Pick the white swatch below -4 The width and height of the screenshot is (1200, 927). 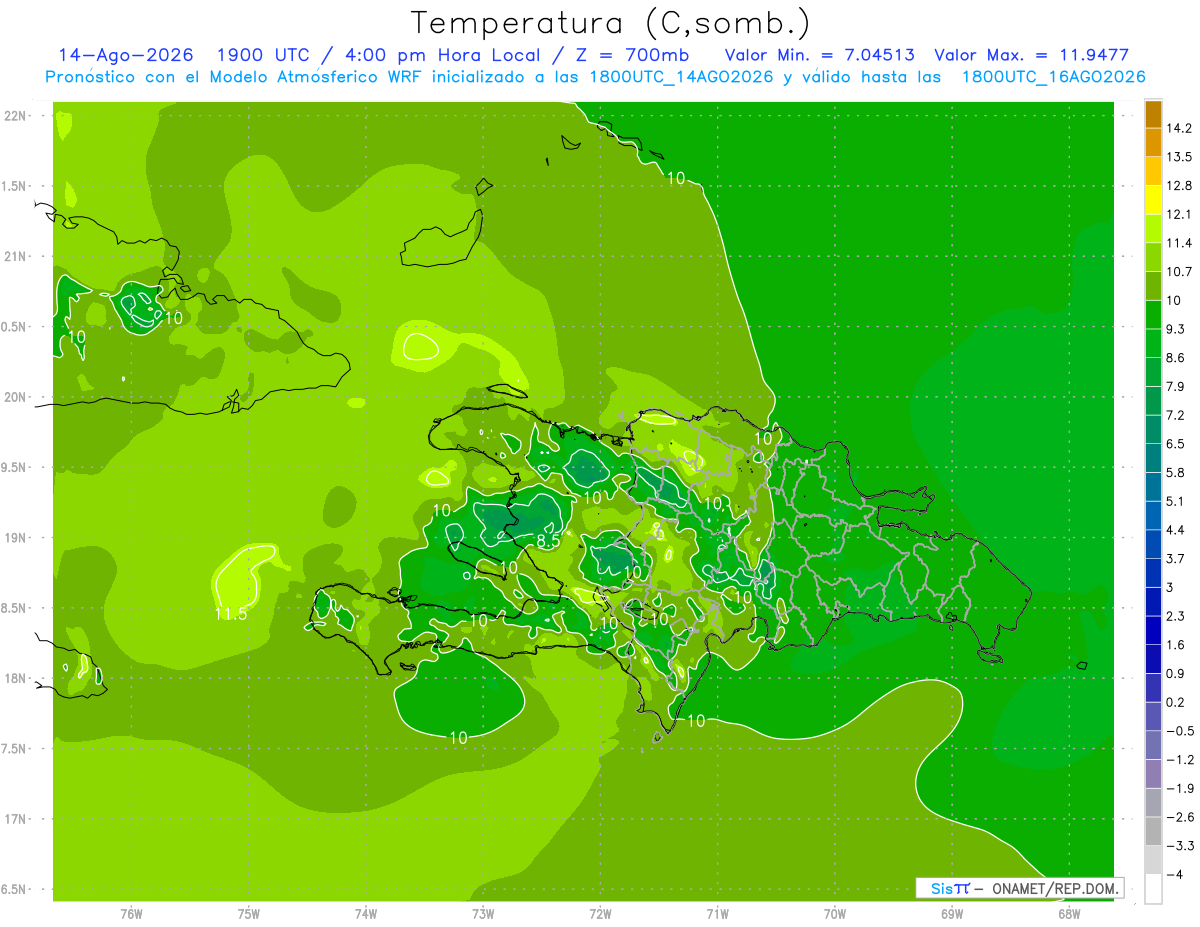(1153, 889)
